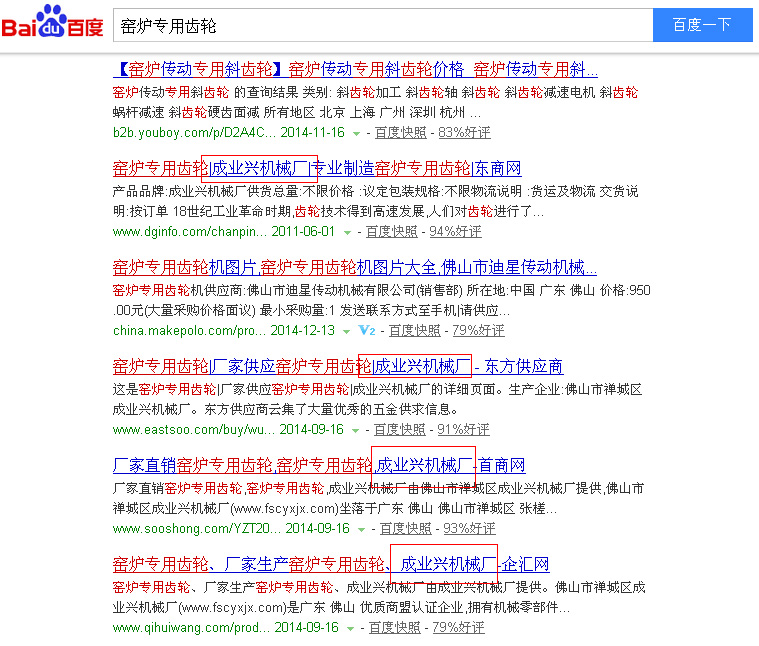Click the date 2014-12-13 text
The height and width of the screenshot is (646, 759).
303,331
